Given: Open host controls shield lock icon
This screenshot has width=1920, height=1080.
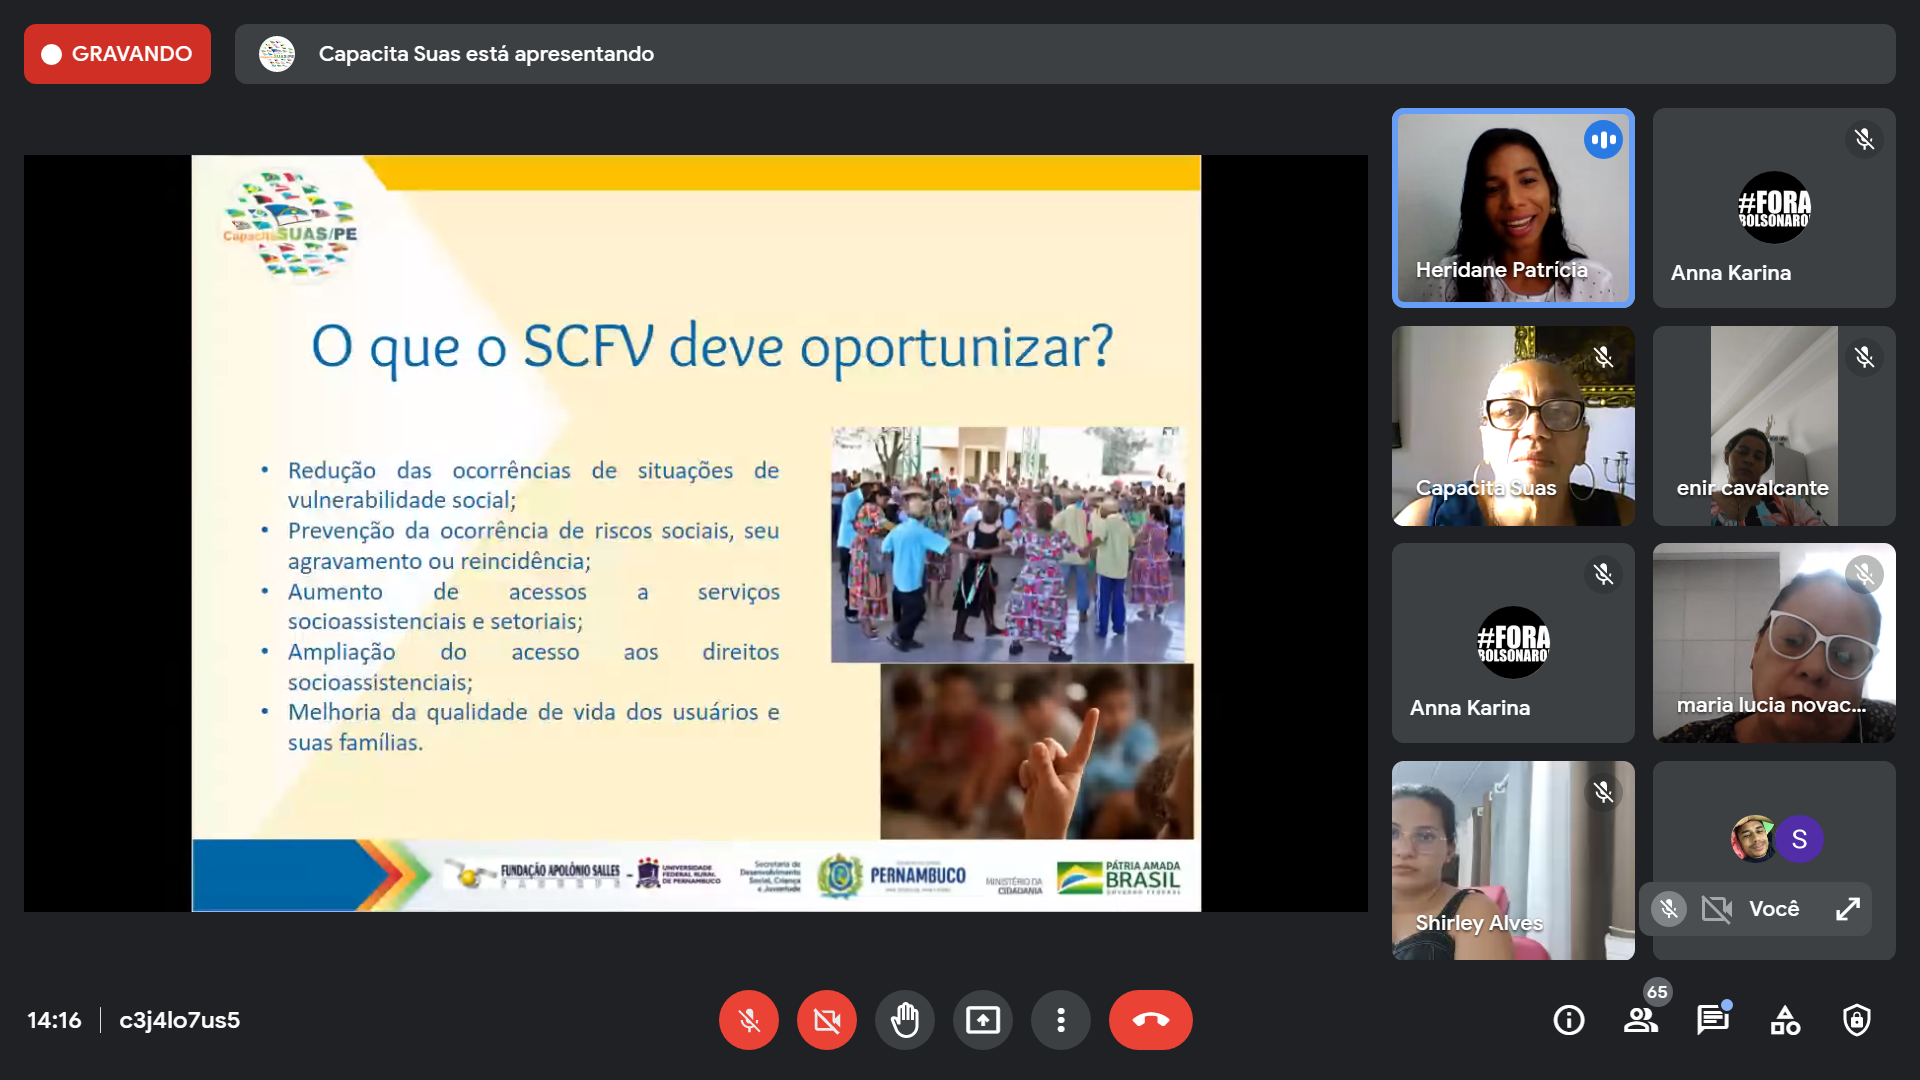Looking at the screenshot, I should click(1856, 1020).
